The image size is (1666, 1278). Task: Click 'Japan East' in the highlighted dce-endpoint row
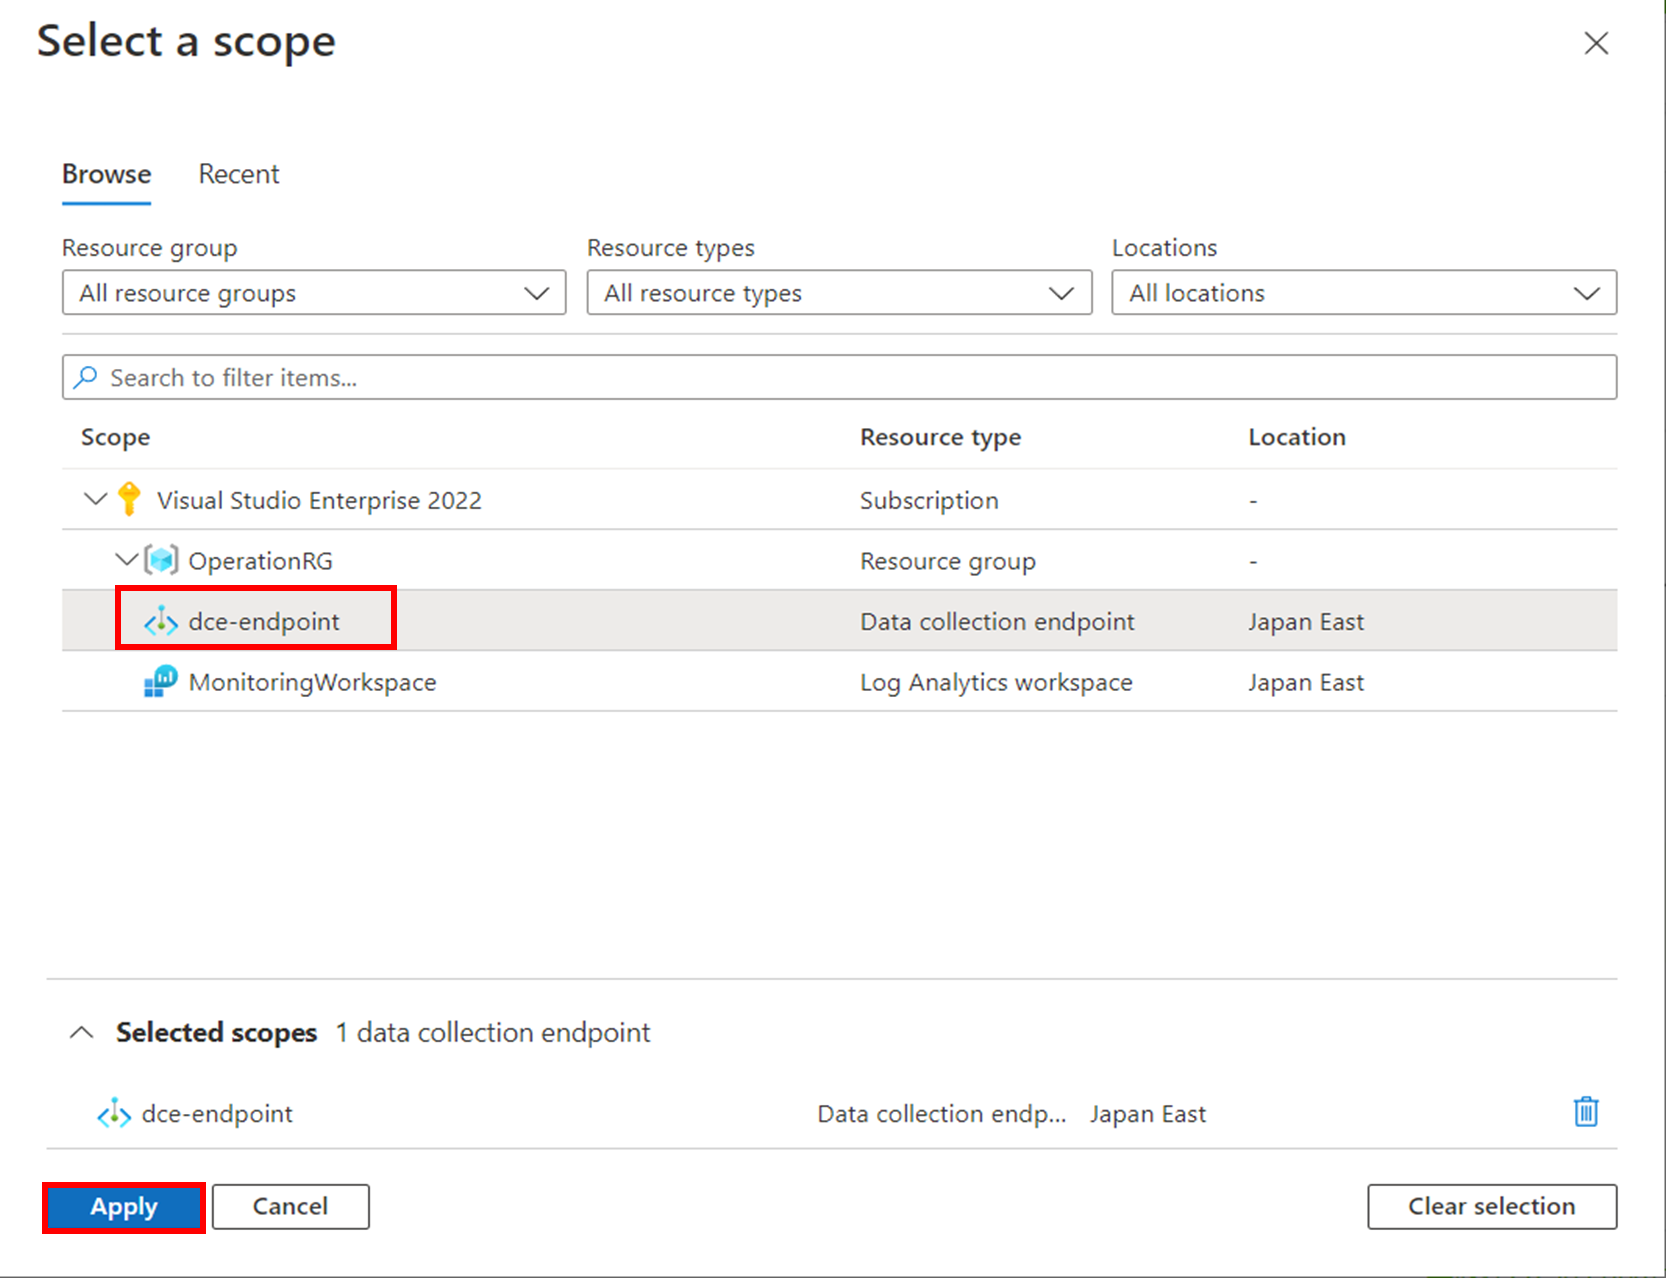point(1306,621)
